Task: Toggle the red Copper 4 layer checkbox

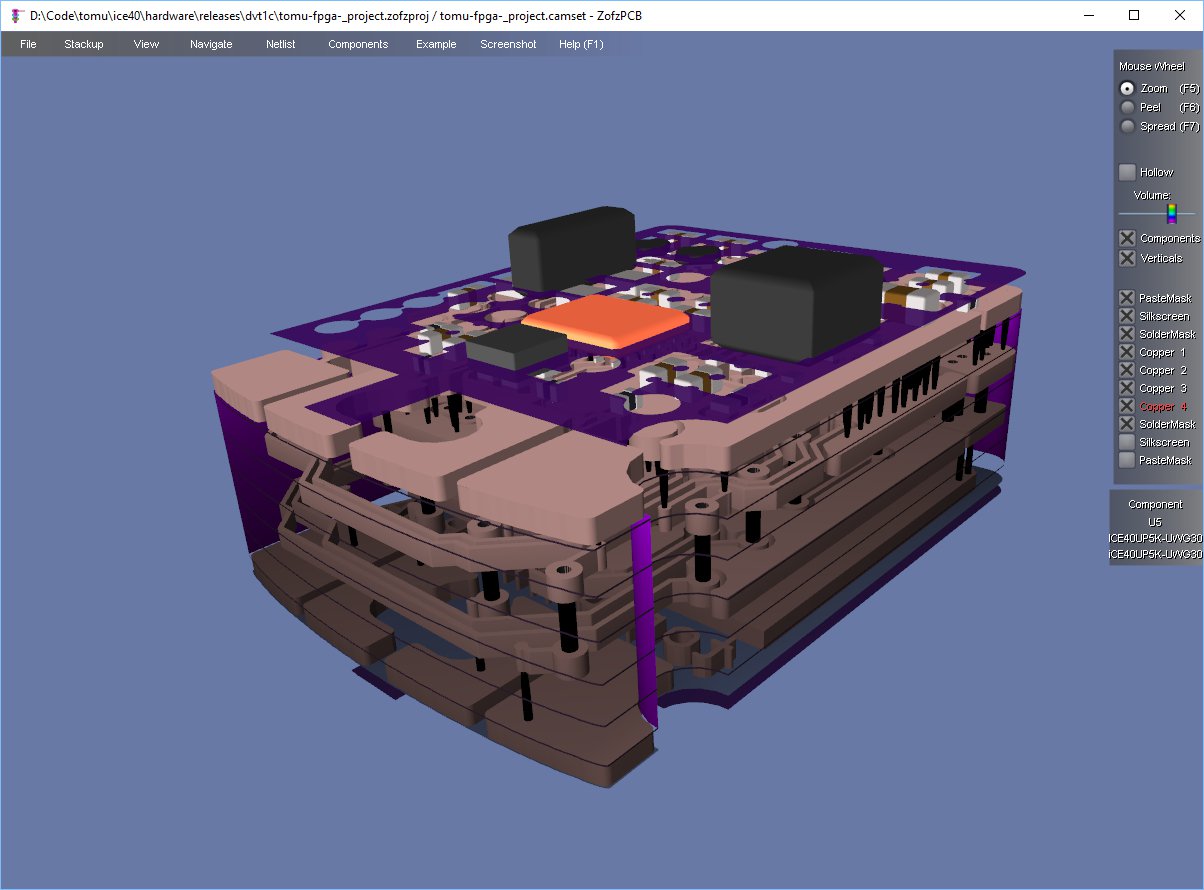Action: coord(1127,406)
